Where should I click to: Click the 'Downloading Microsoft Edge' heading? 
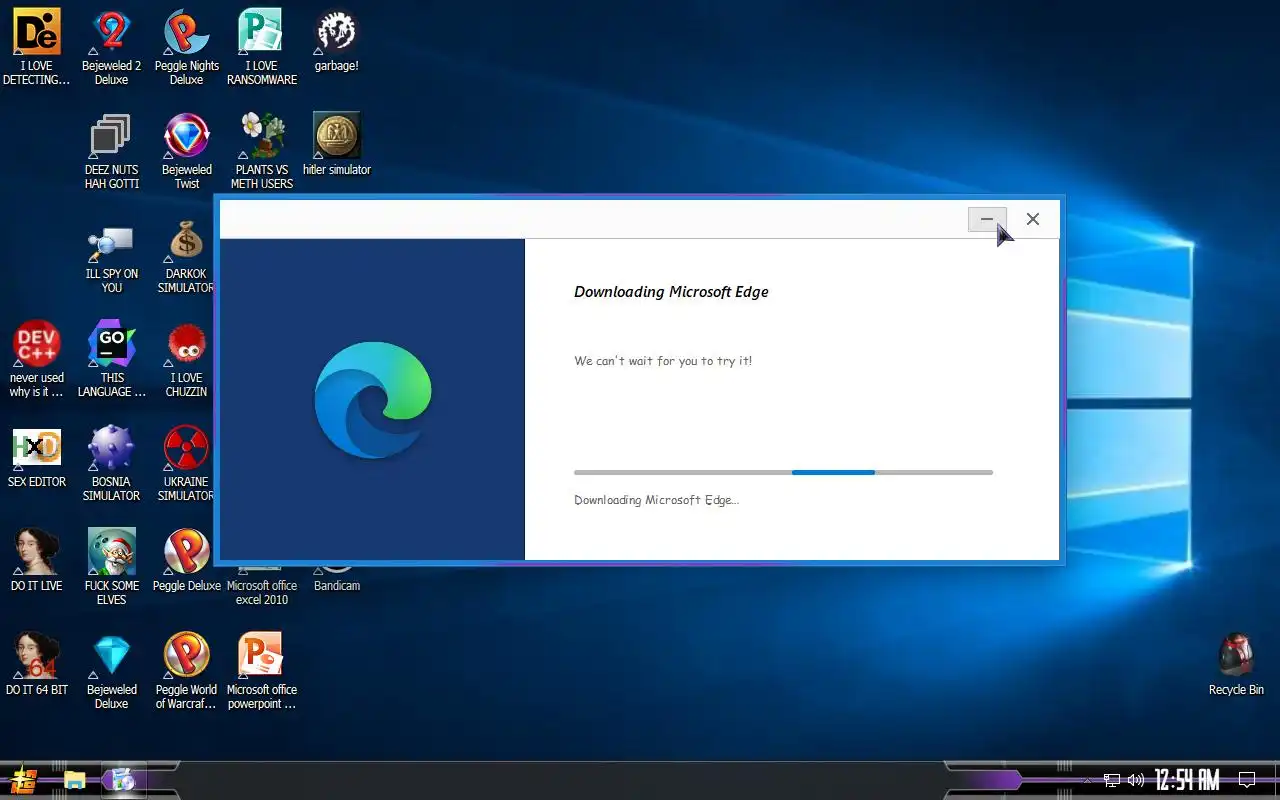[671, 292]
